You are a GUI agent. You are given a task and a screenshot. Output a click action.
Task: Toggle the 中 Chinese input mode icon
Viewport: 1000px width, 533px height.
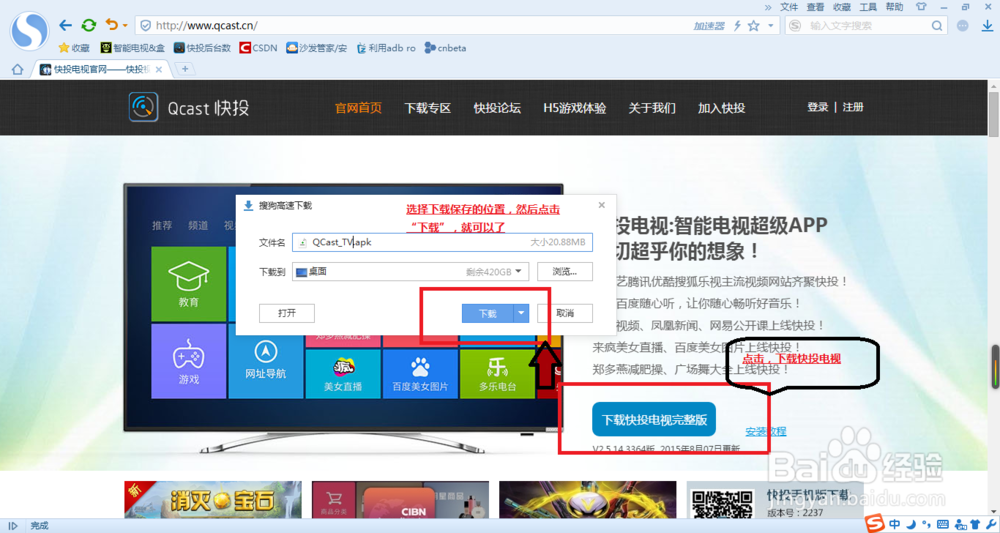[895, 524]
